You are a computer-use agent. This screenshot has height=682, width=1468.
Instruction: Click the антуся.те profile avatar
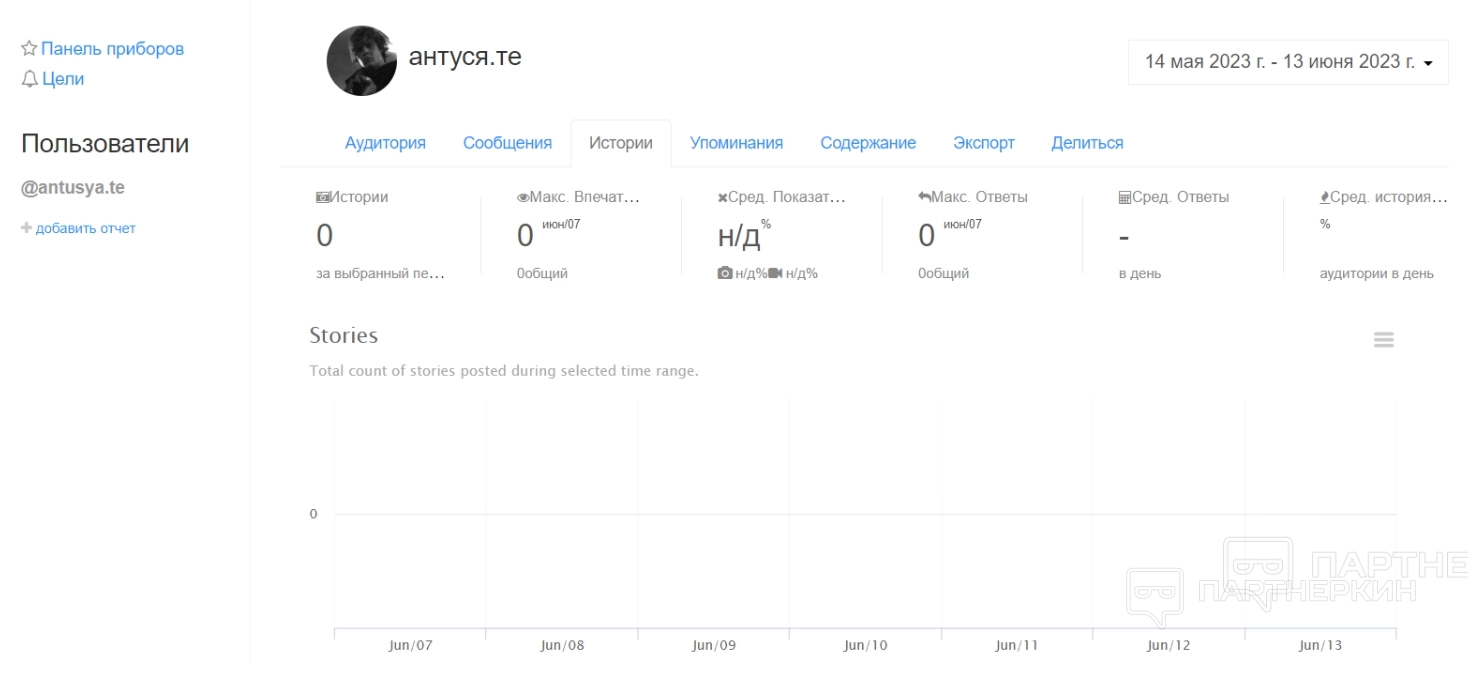[362, 61]
